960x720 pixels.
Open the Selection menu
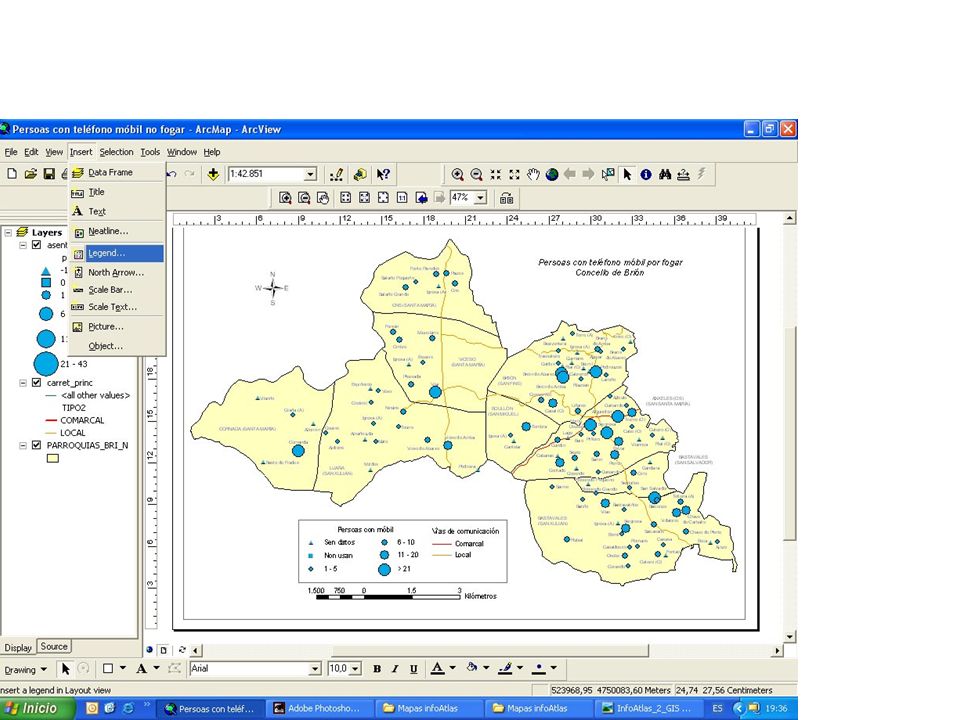[116, 152]
